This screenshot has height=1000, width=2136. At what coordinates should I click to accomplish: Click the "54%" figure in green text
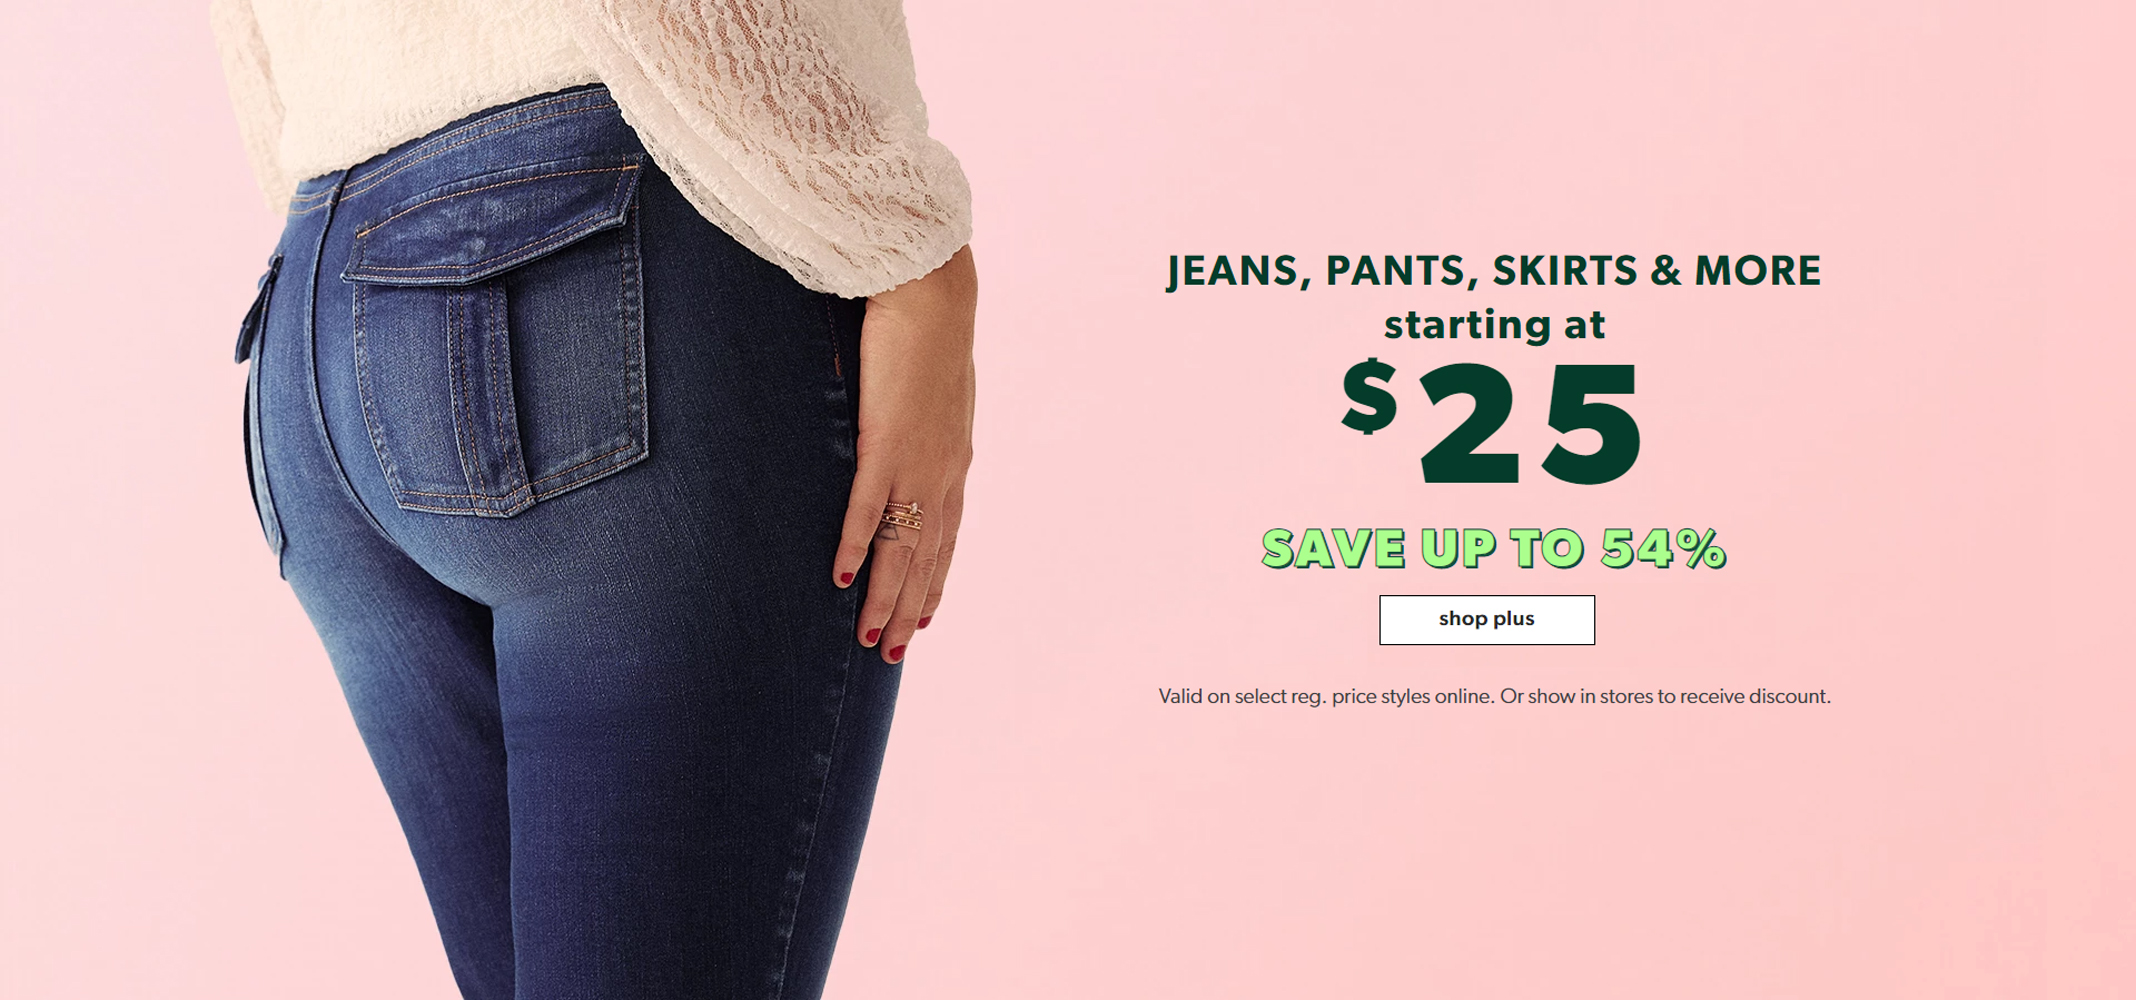(1664, 548)
